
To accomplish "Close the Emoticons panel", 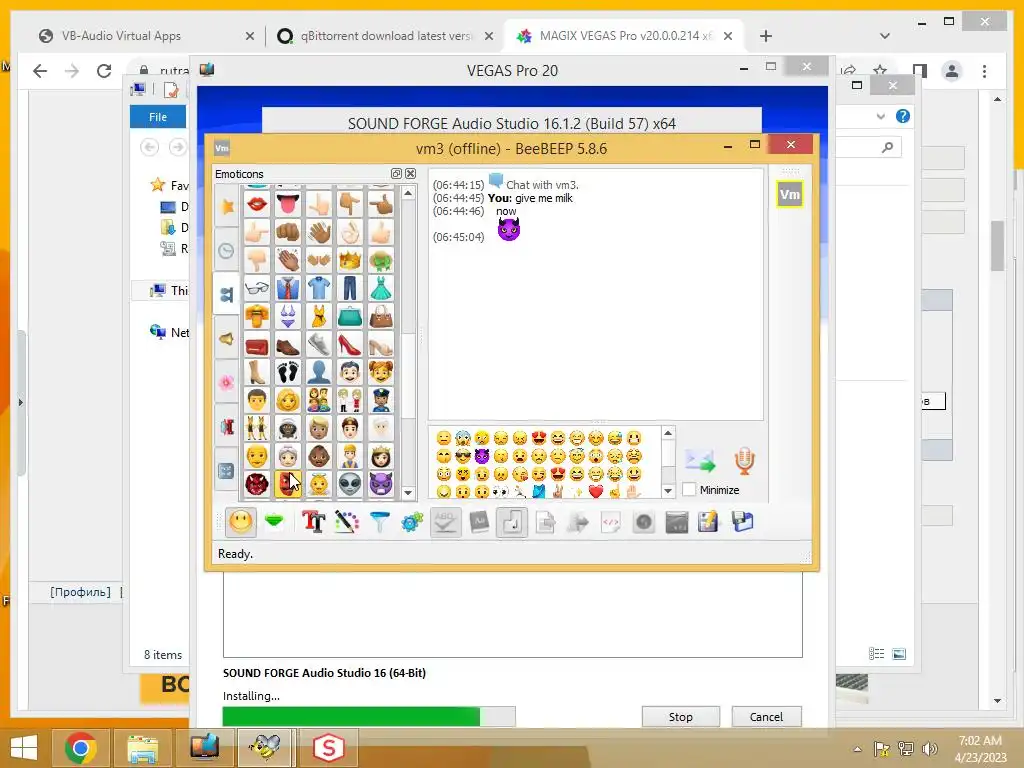I will click(x=410, y=174).
